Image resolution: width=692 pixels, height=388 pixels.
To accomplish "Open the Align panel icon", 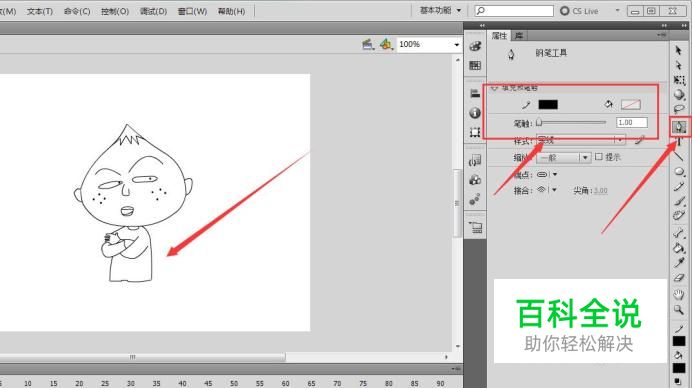I will [475, 93].
